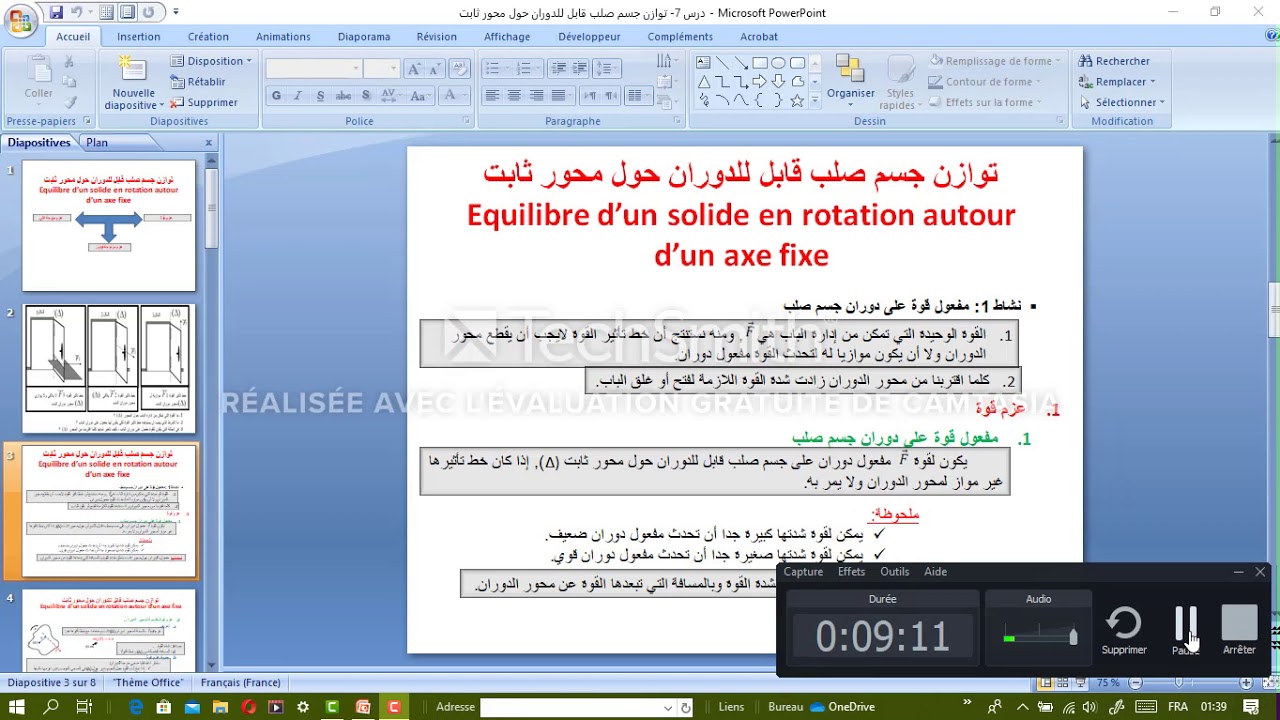Open the Office button menu
This screenshot has width=1280, height=720.
20,21
